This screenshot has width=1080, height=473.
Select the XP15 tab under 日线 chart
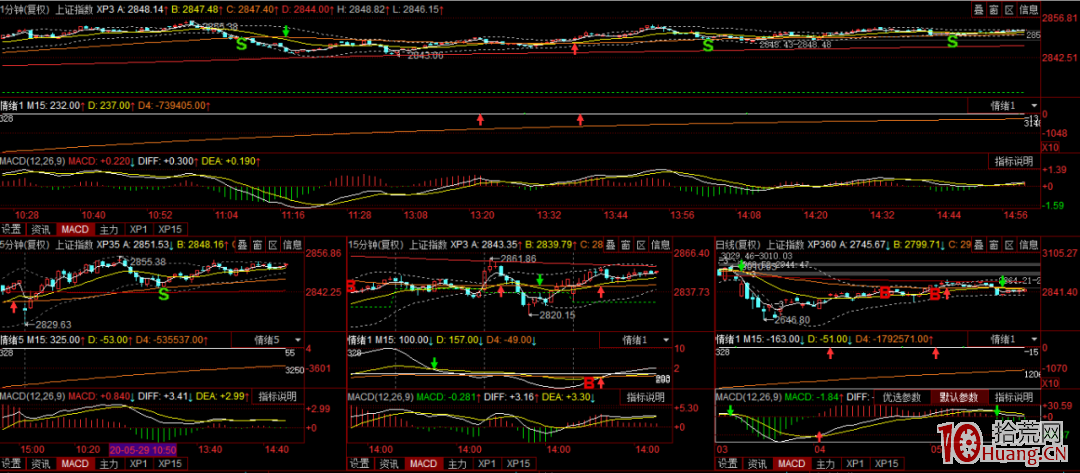(x=887, y=463)
